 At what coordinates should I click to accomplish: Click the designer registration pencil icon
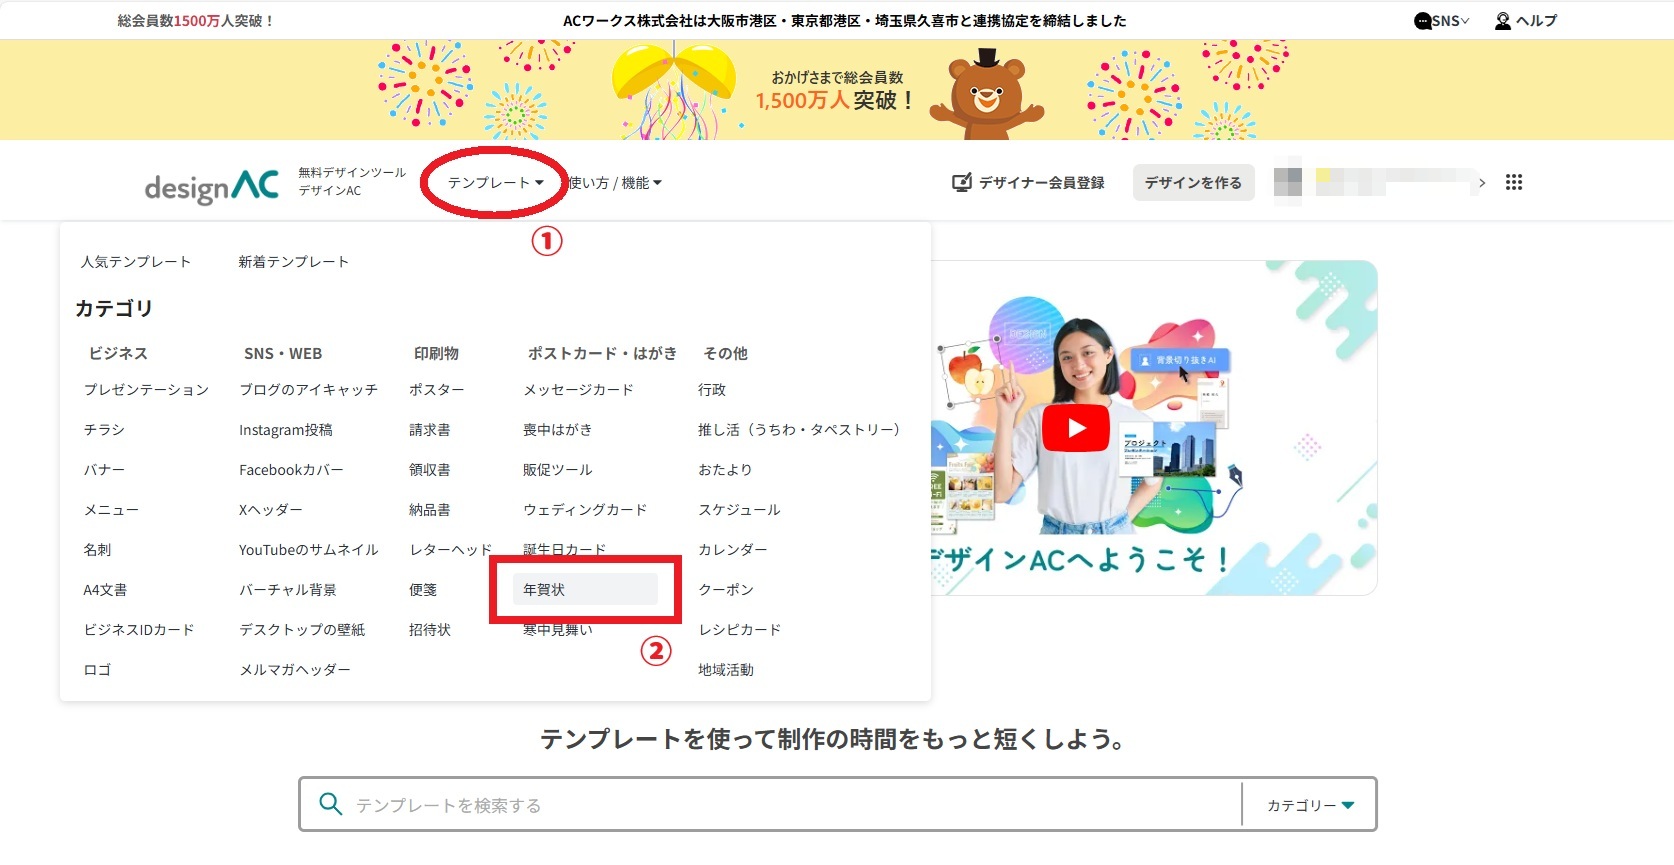(x=961, y=182)
